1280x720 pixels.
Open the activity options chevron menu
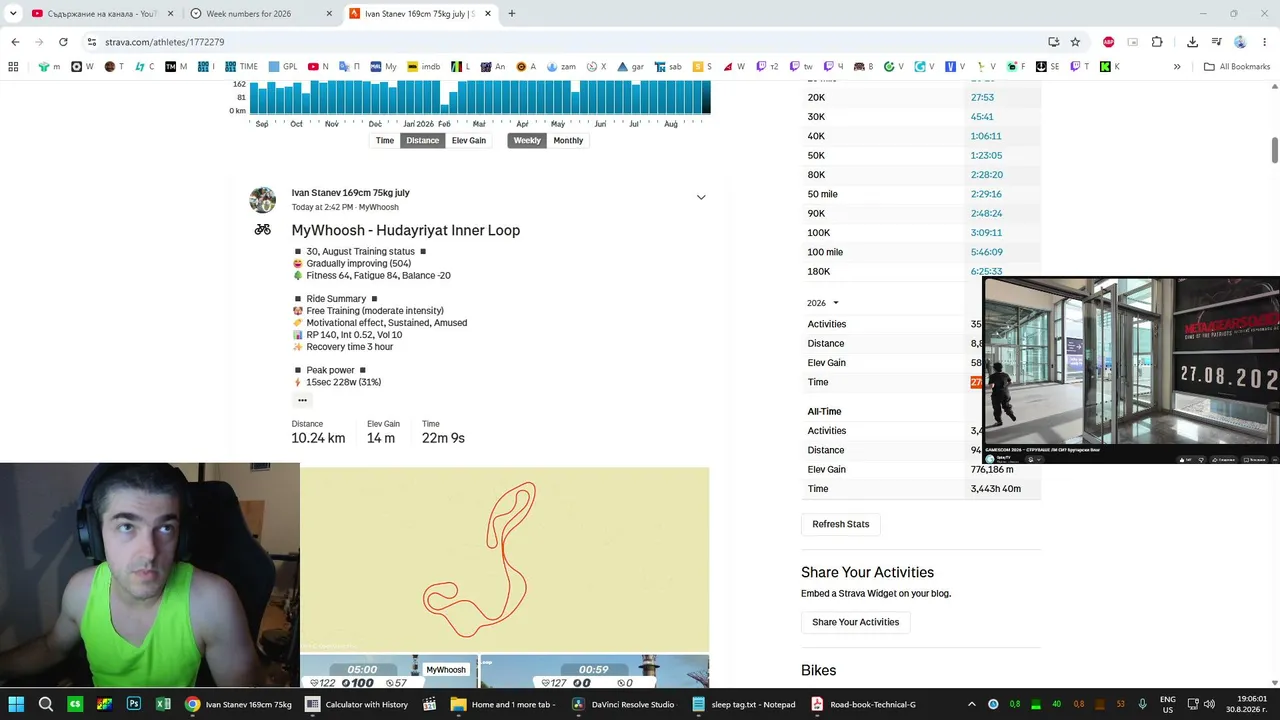[701, 197]
